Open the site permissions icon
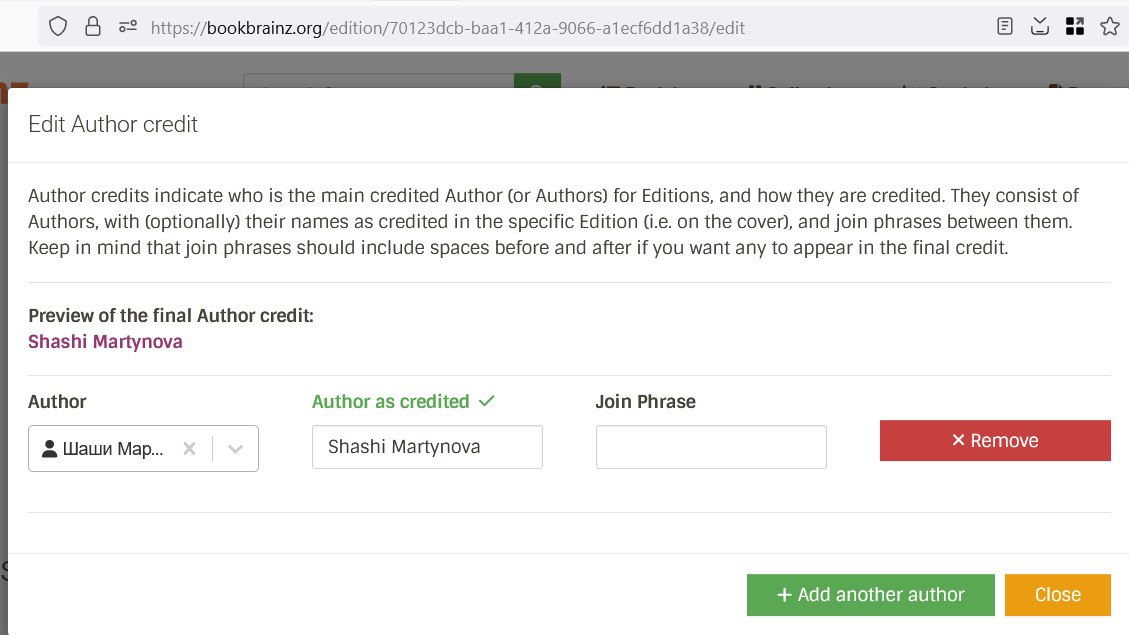The width and height of the screenshot is (1129, 635). (127, 27)
